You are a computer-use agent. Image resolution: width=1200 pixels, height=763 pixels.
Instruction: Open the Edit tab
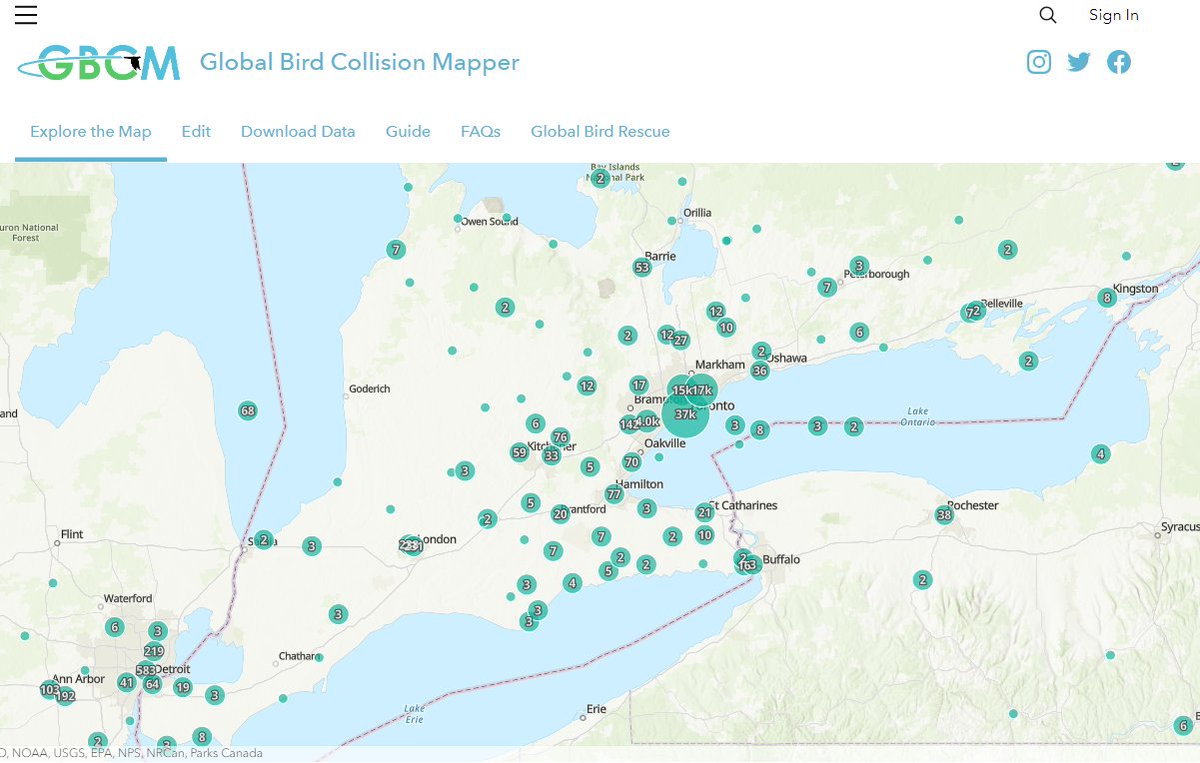coord(196,131)
